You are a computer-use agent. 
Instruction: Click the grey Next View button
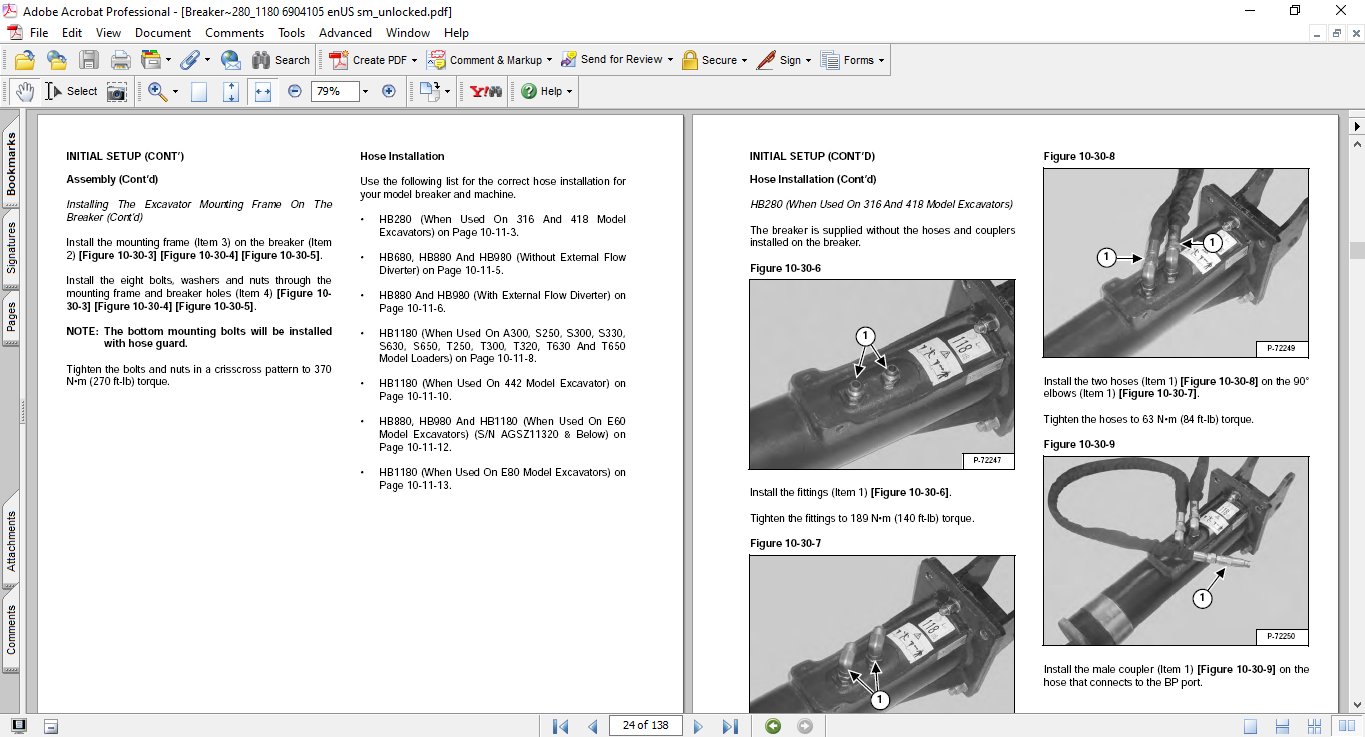click(x=805, y=726)
